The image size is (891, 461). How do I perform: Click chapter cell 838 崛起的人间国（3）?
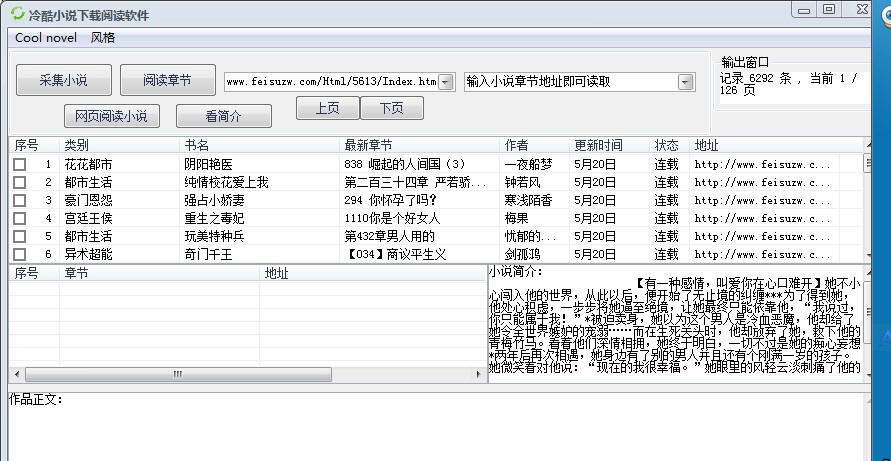405,165
